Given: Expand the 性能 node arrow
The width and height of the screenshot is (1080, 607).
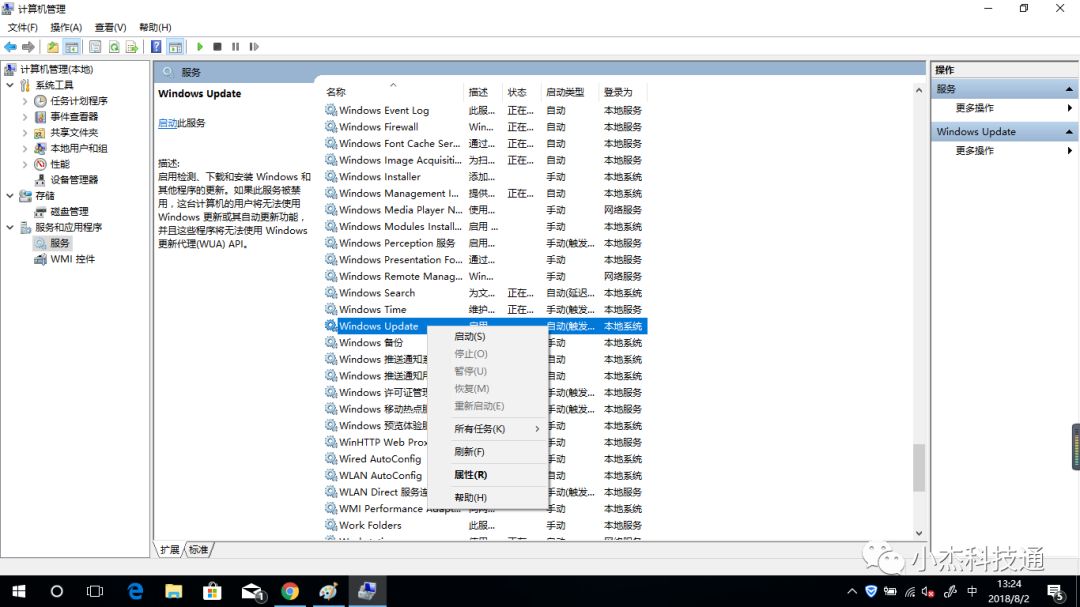Looking at the screenshot, I should click(x=25, y=164).
